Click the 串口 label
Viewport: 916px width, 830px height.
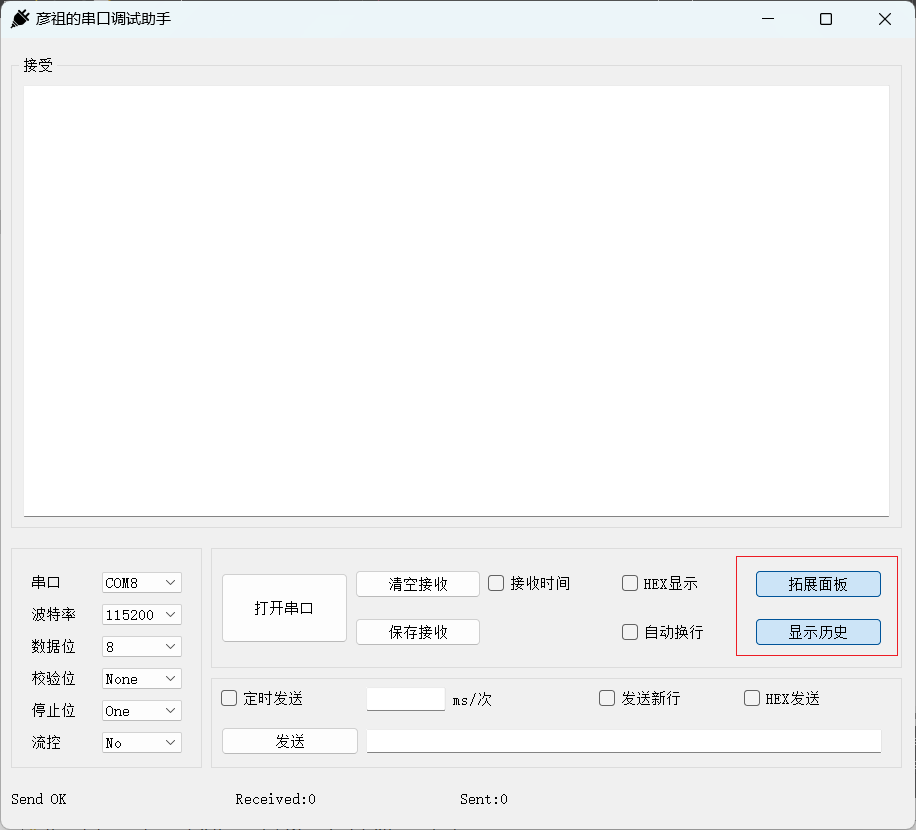tap(46, 582)
